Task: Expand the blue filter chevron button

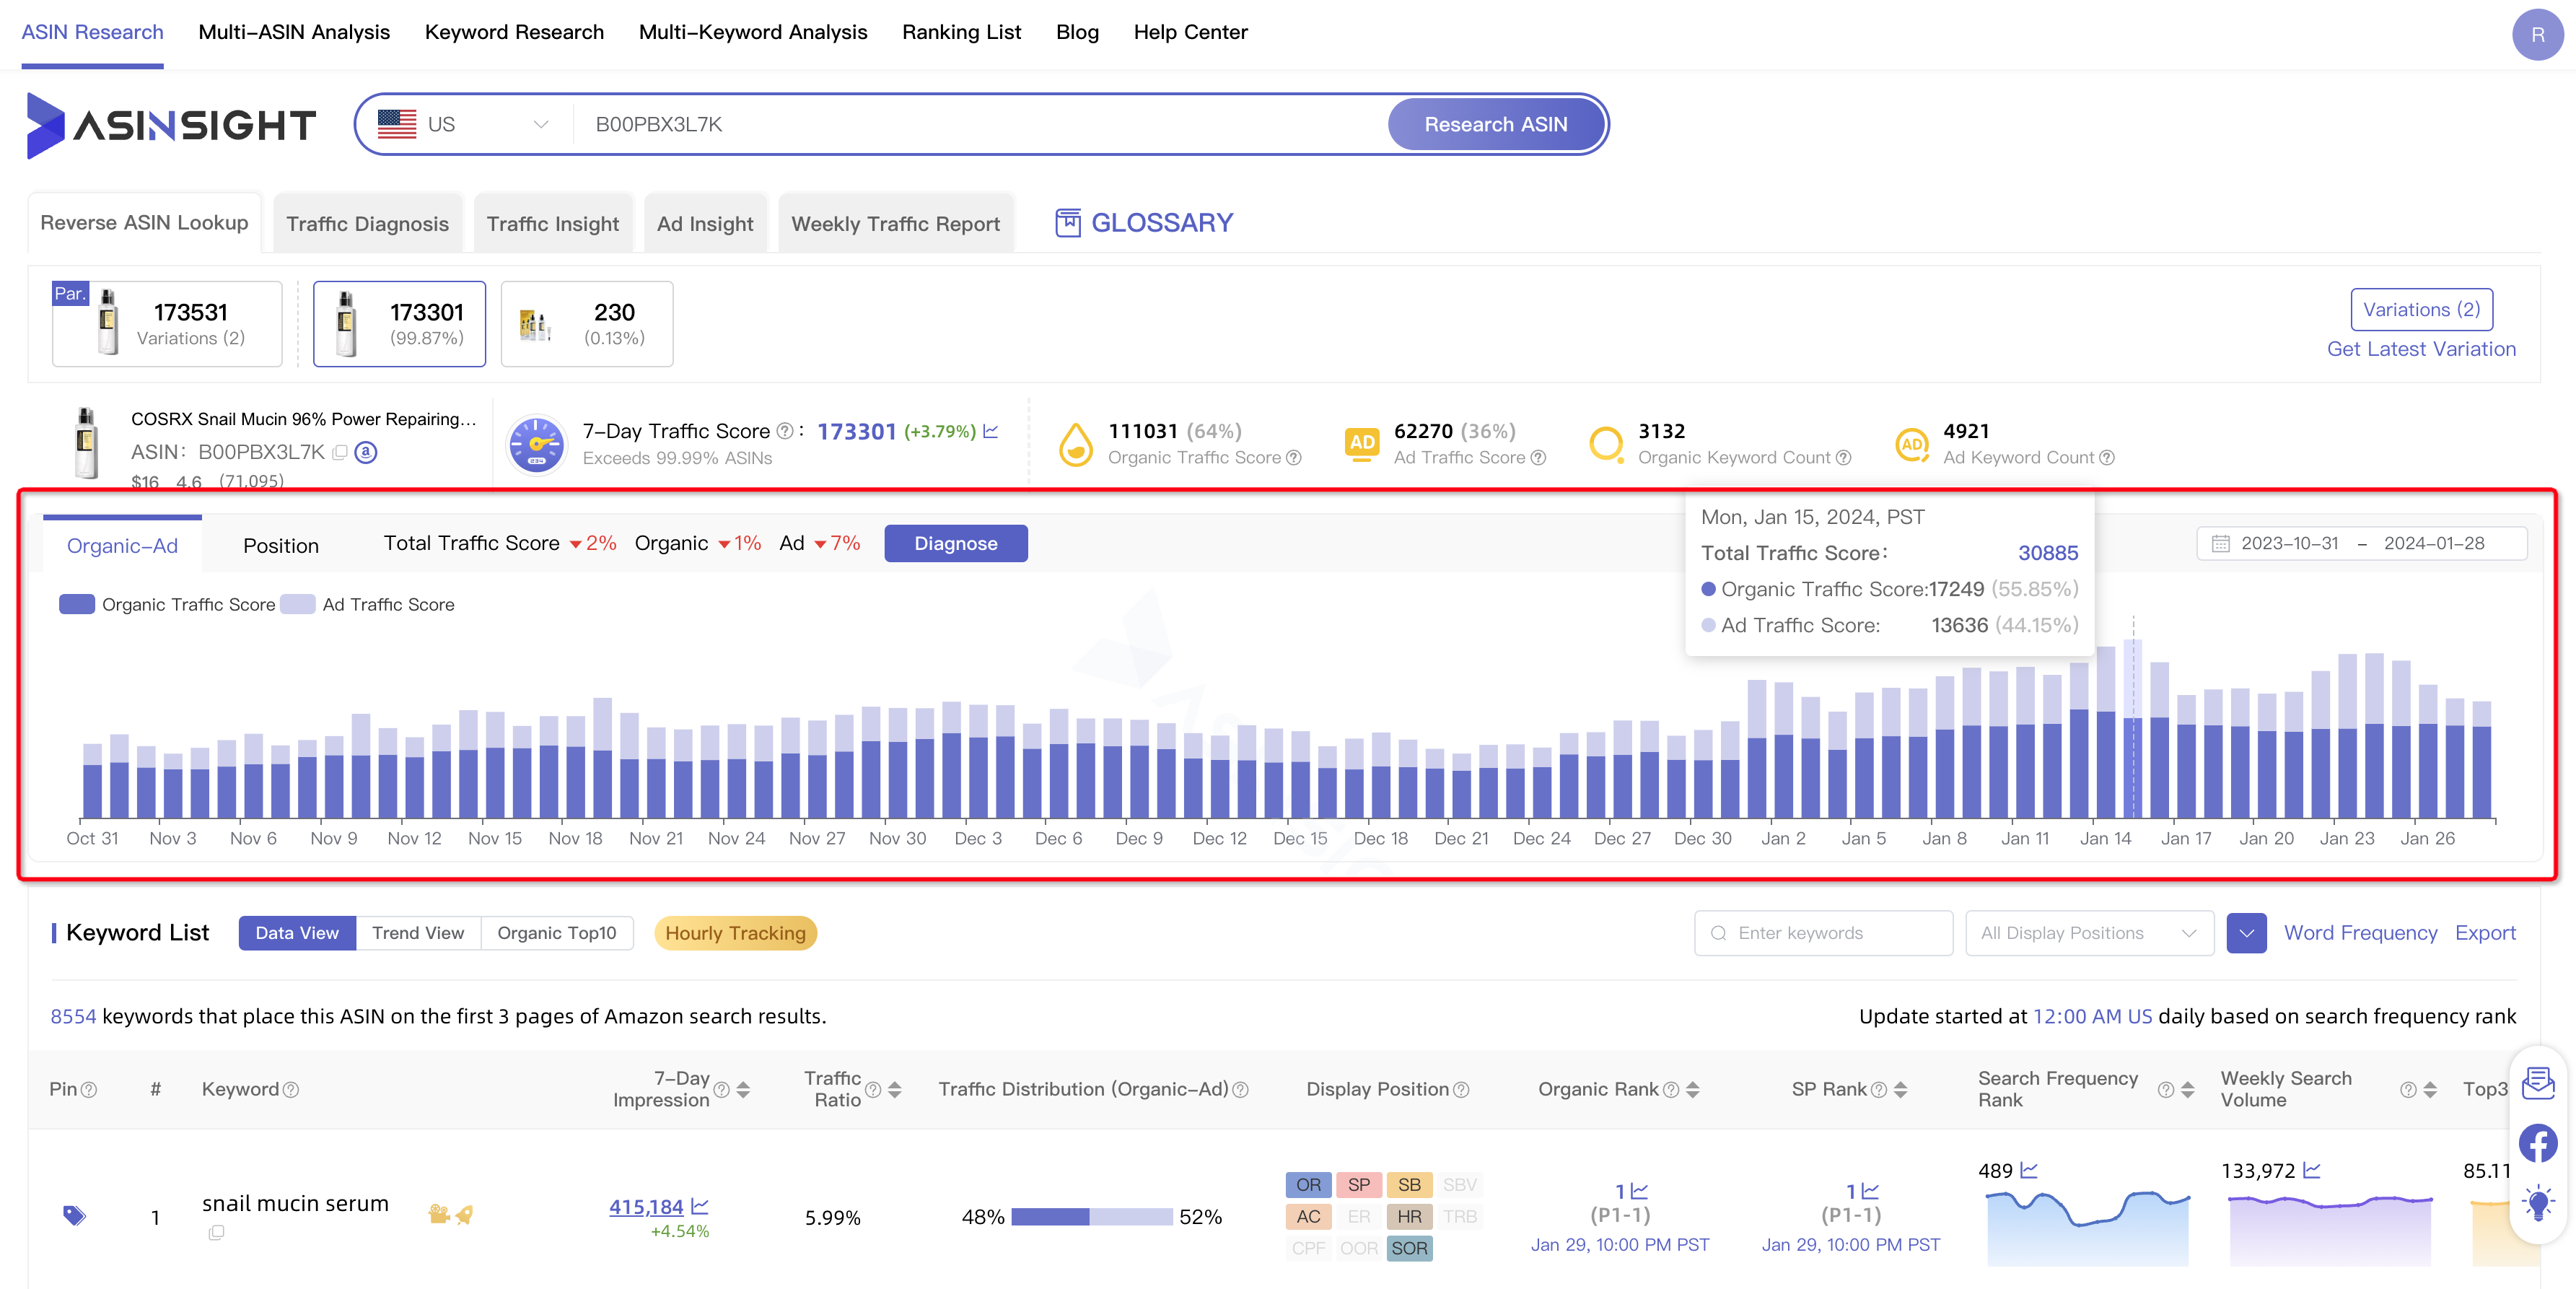Action: (2245, 932)
